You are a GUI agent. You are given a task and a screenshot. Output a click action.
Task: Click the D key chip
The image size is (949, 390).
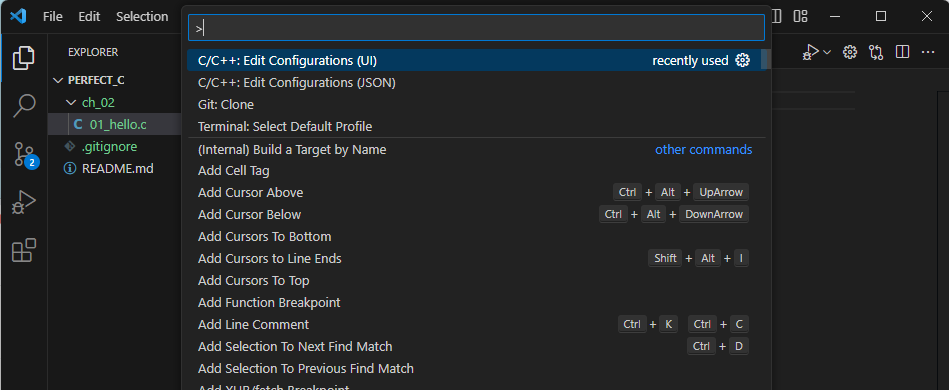(x=739, y=346)
